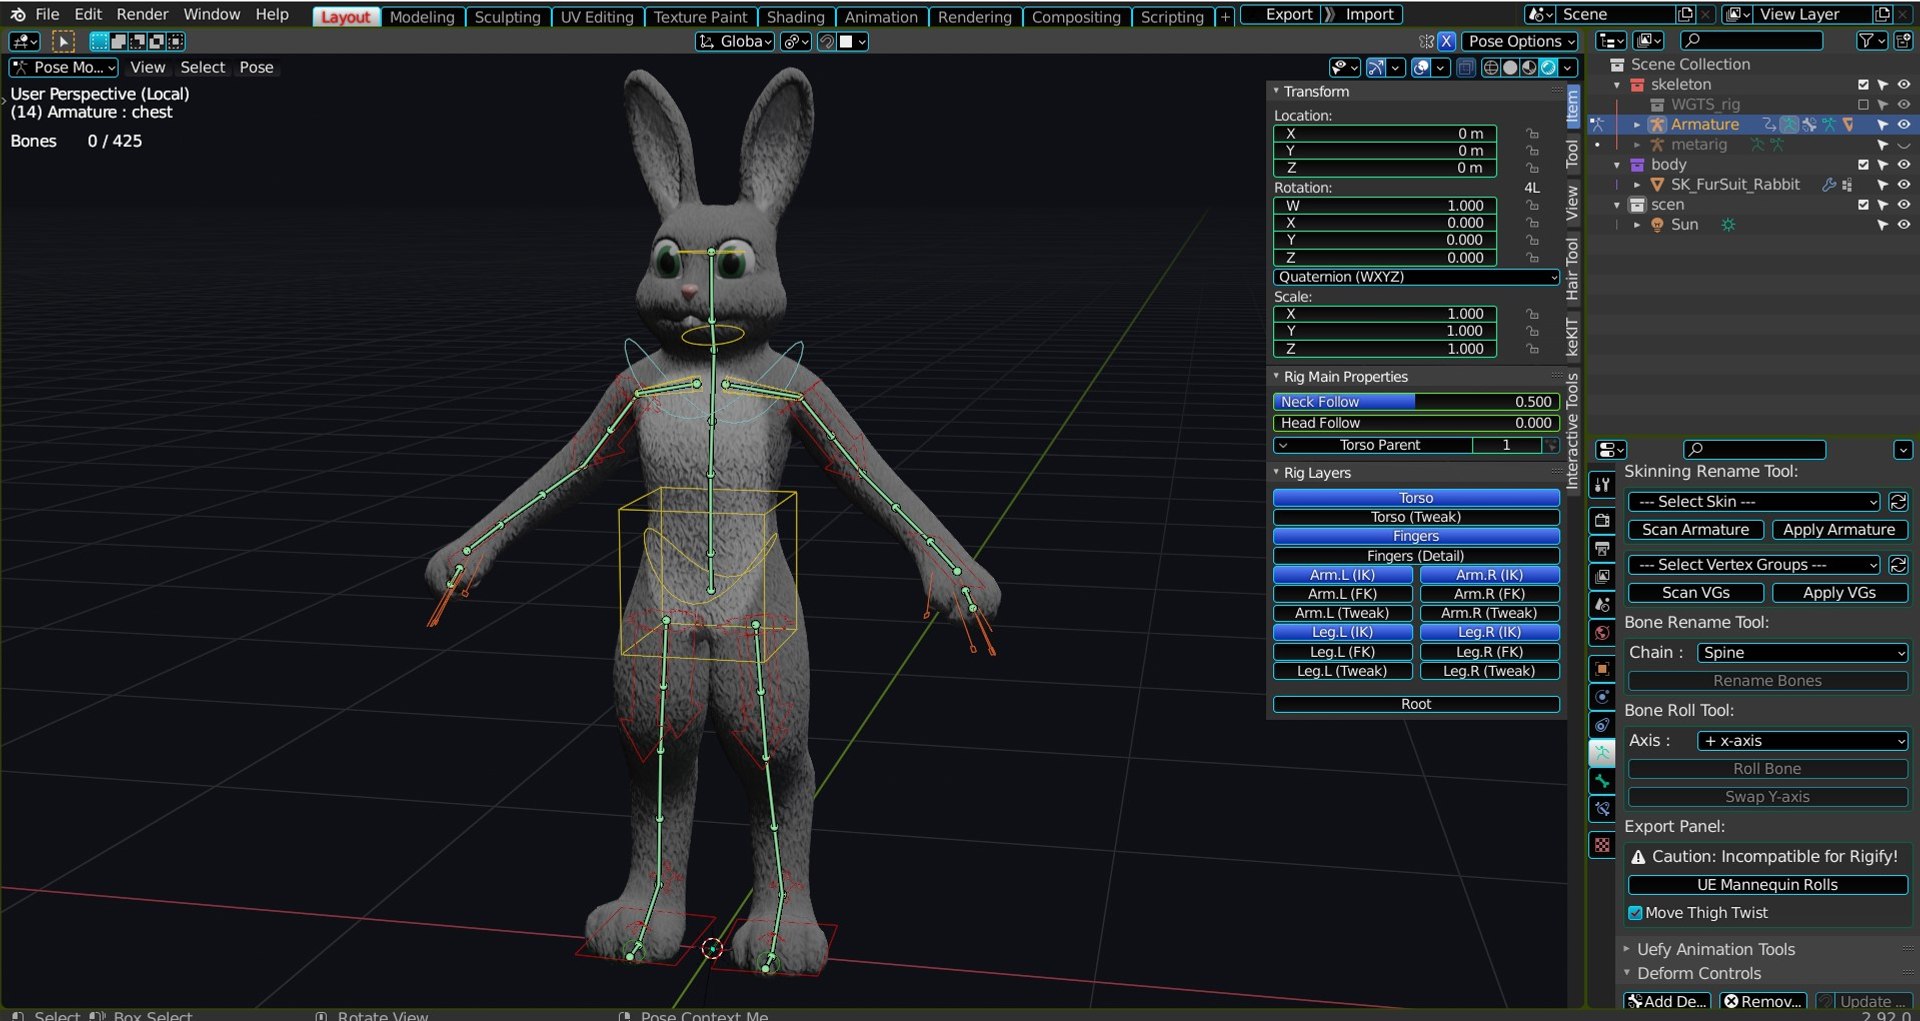The image size is (1920, 1021).
Task: Switch to rendered viewport shading
Action: point(1548,68)
